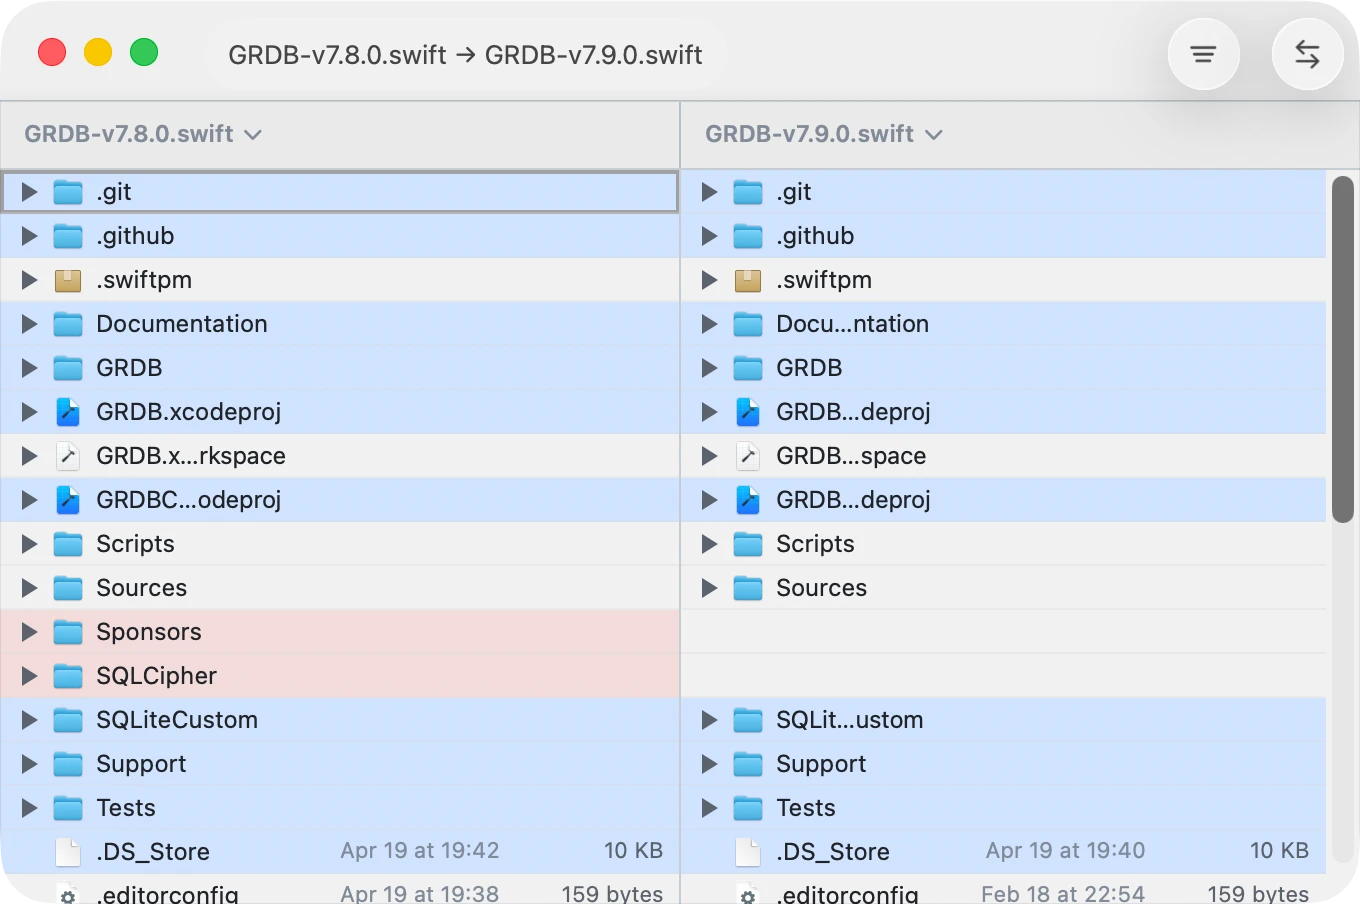Expand .github disclosure triangle in the v7.8.0 pane
This screenshot has width=1360, height=904.
29,236
